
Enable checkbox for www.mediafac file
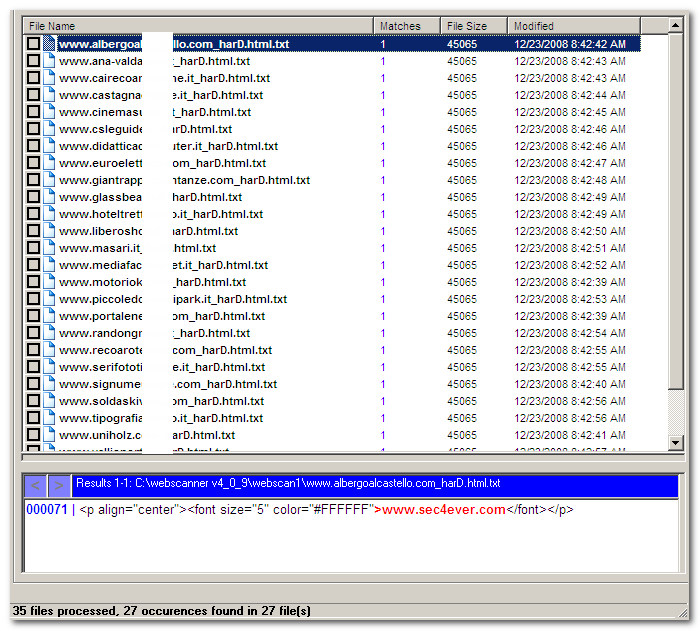coord(33,265)
